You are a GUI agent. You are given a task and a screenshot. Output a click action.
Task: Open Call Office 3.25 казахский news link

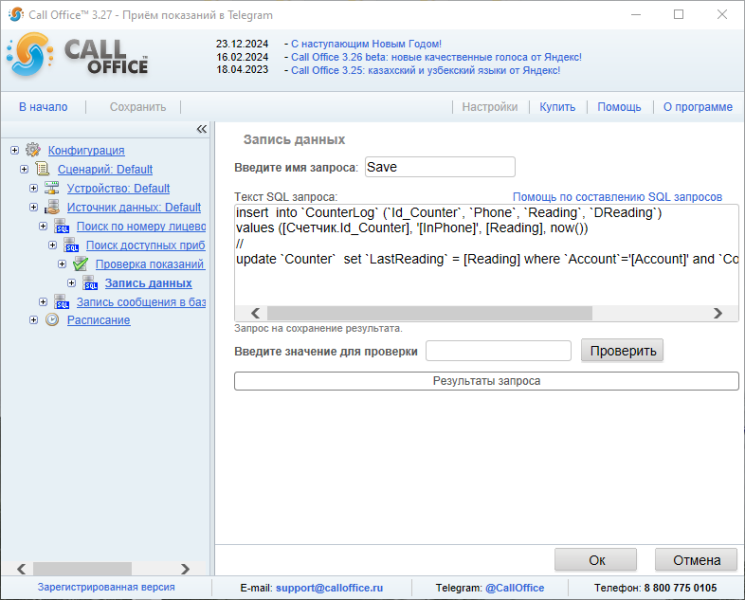click(426, 70)
